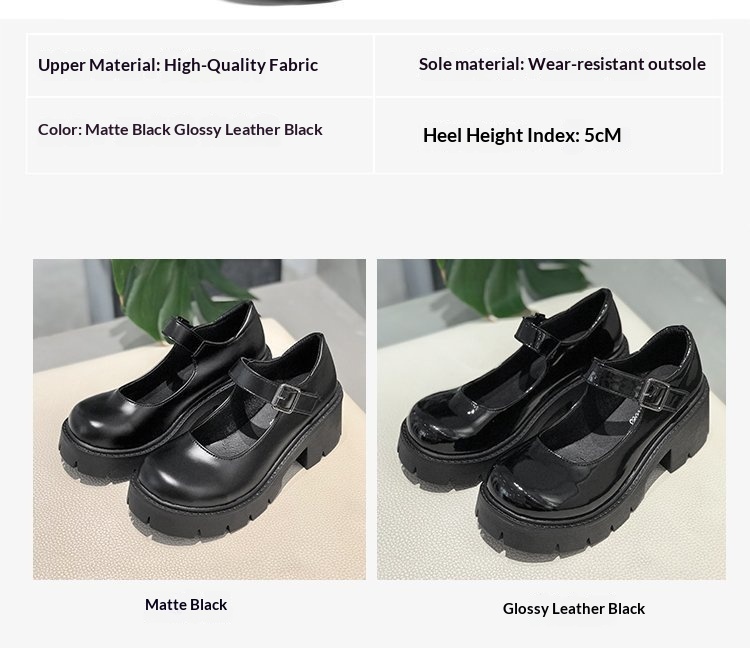Click the Glossy Leather Black caption
Image resolution: width=750 pixels, height=648 pixels.
(574, 608)
